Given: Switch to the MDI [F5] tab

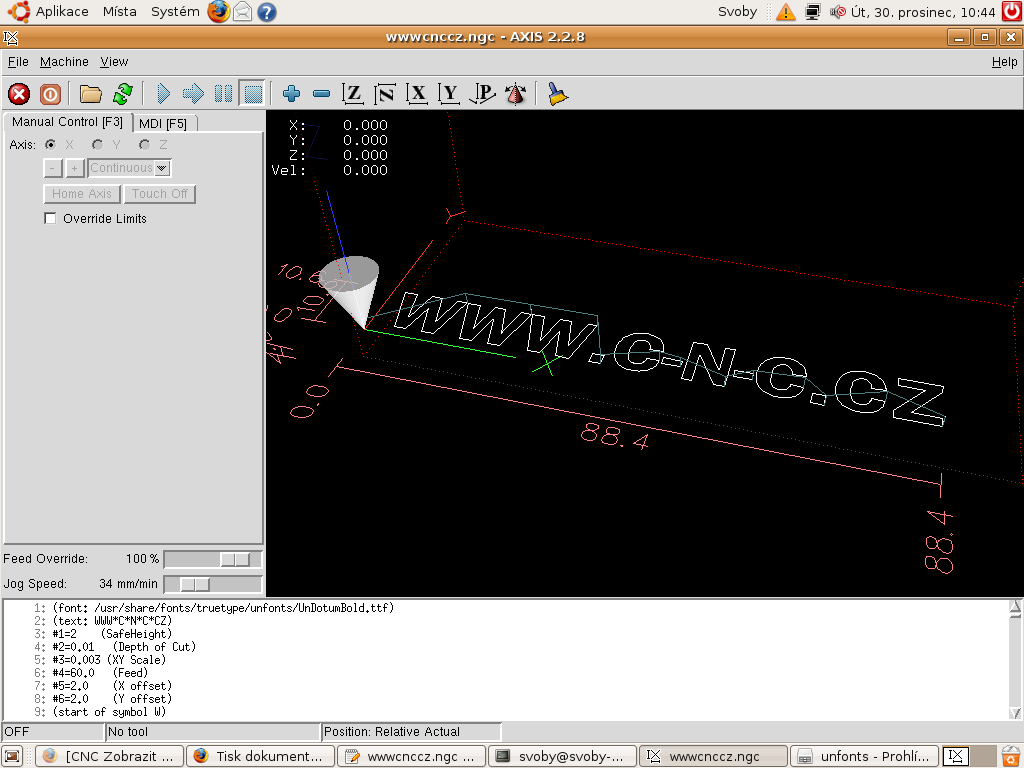Looking at the screenshot, I should 163,124.
